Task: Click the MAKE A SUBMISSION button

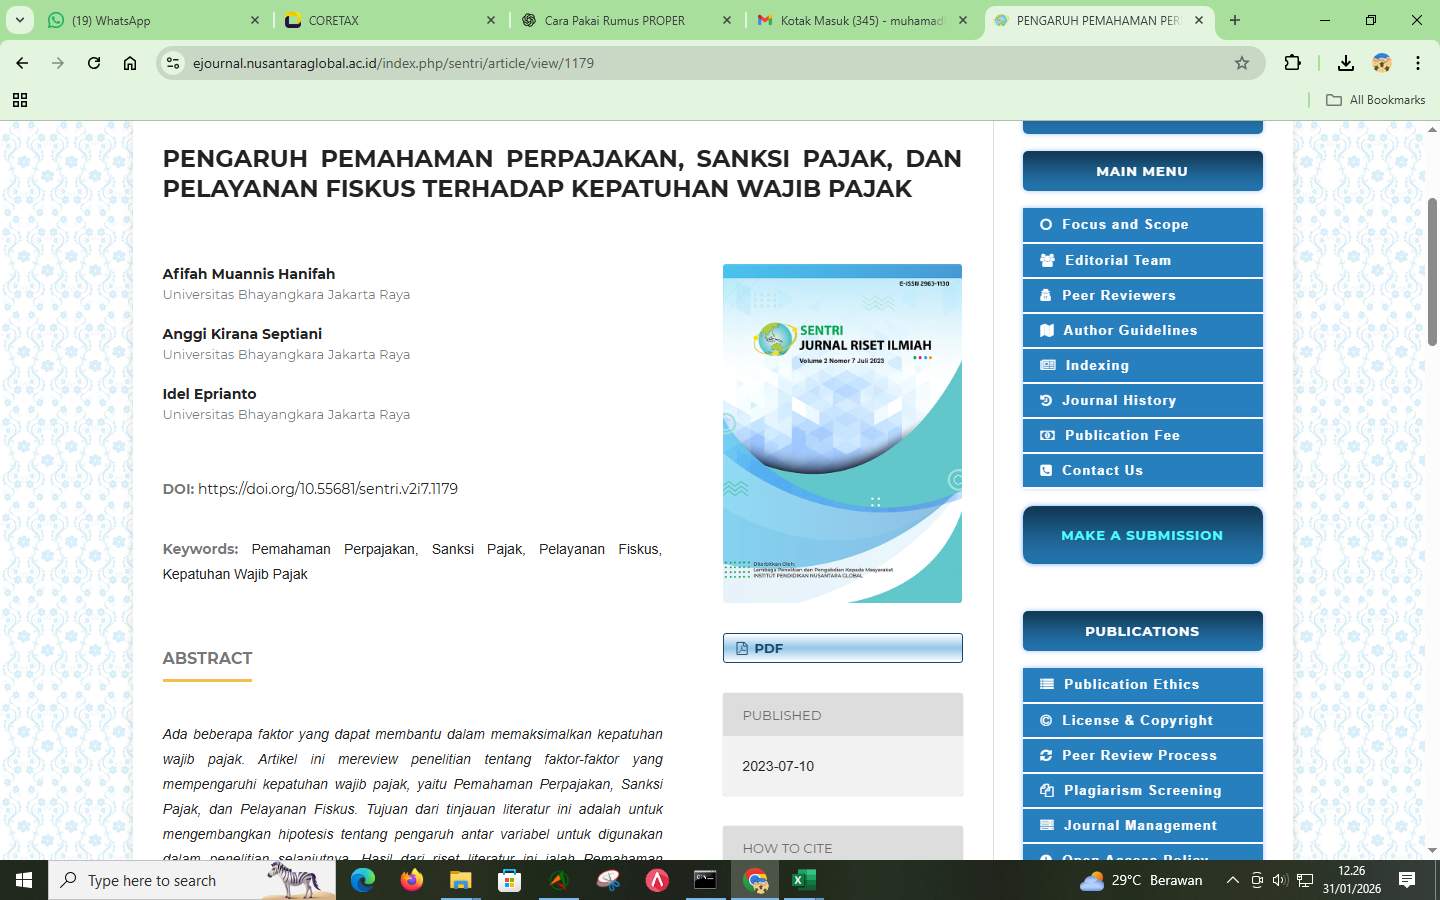Action: pos(1142,535)
